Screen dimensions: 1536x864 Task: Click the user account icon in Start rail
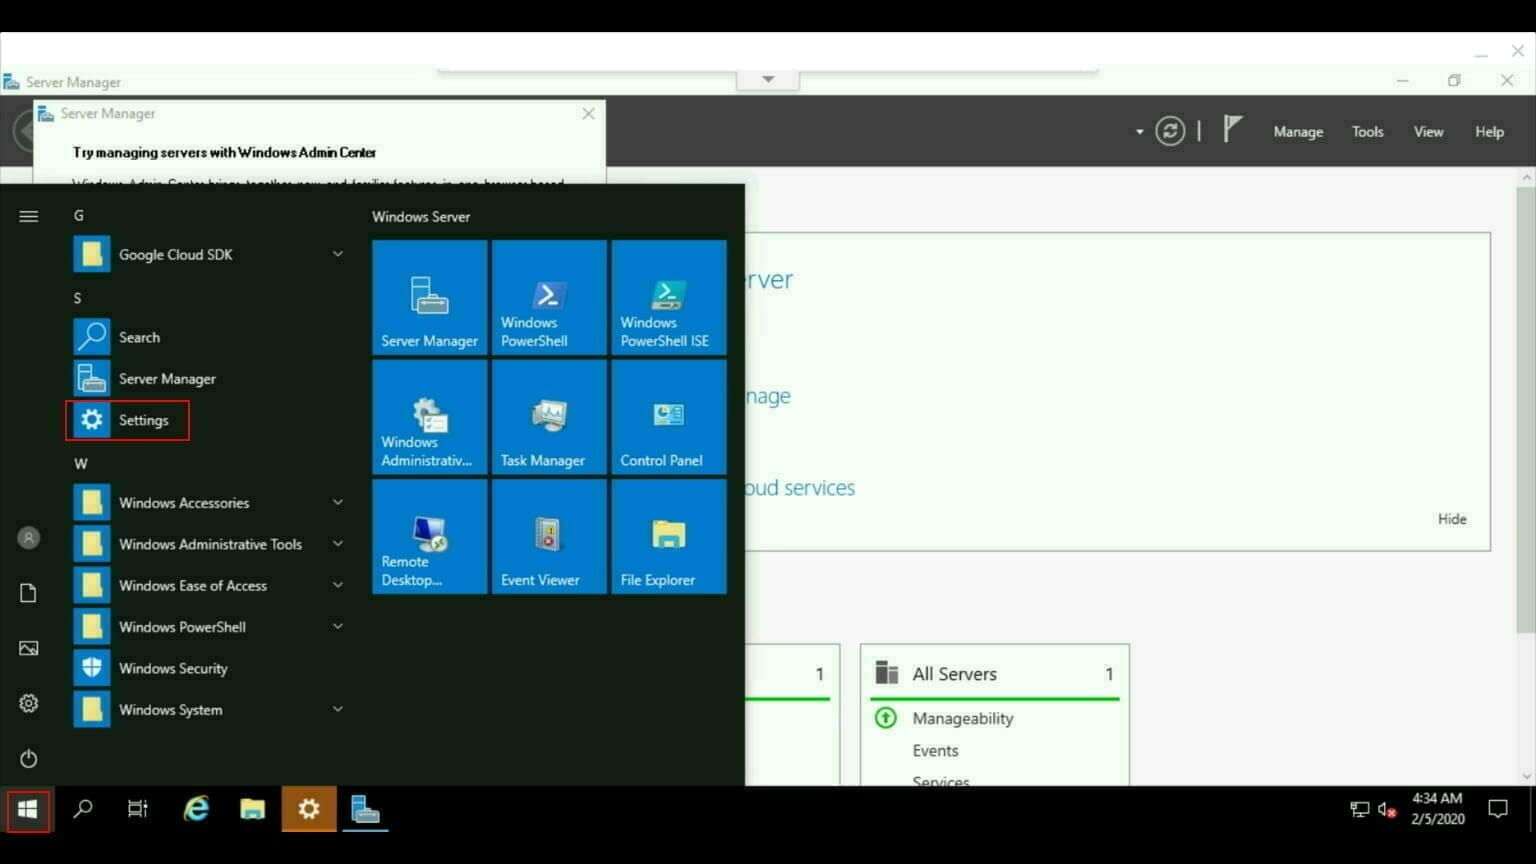(x=29, y=538)
